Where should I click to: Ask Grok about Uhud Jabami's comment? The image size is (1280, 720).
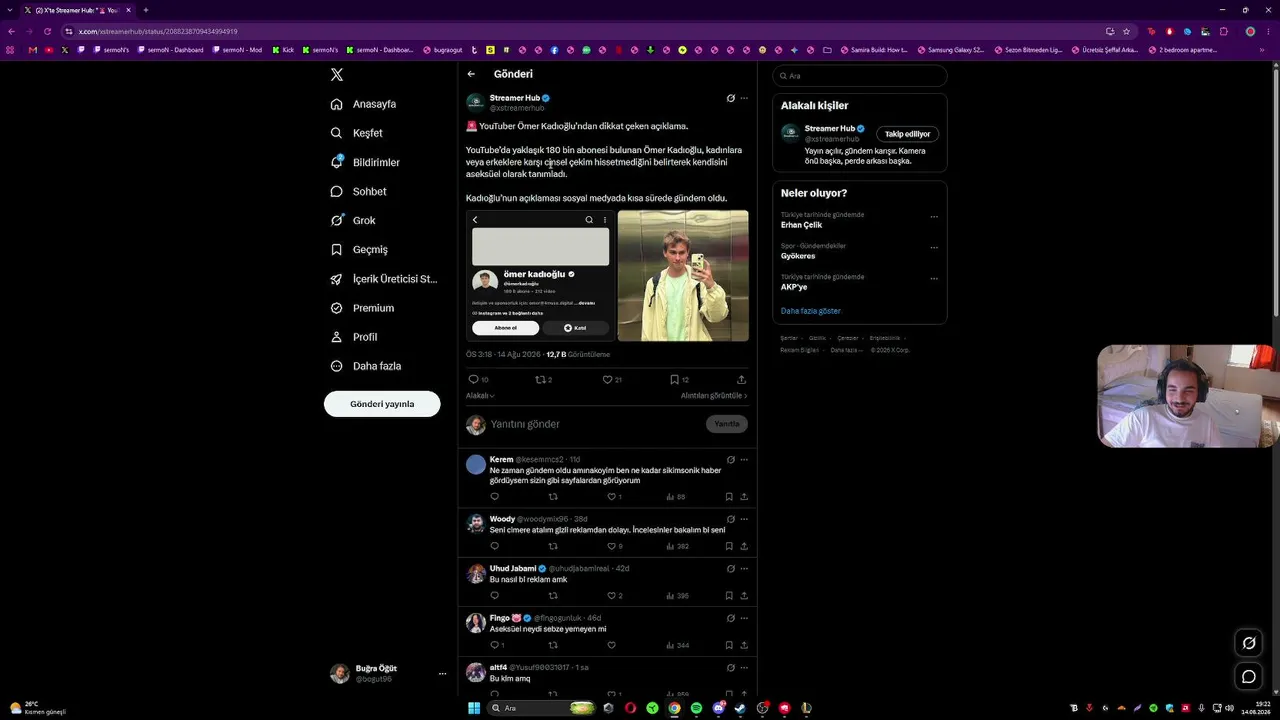coord(731,569)
